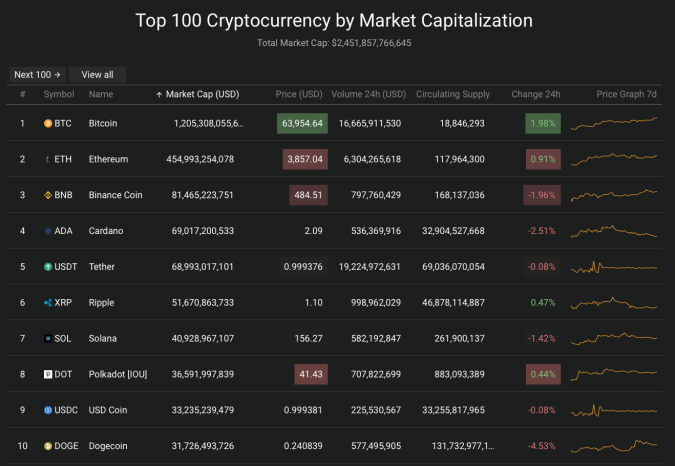Screen dimensions: 675x466
Task: Sort by Change 24h header
Action: pyautogui.click(x=536, y=94)
